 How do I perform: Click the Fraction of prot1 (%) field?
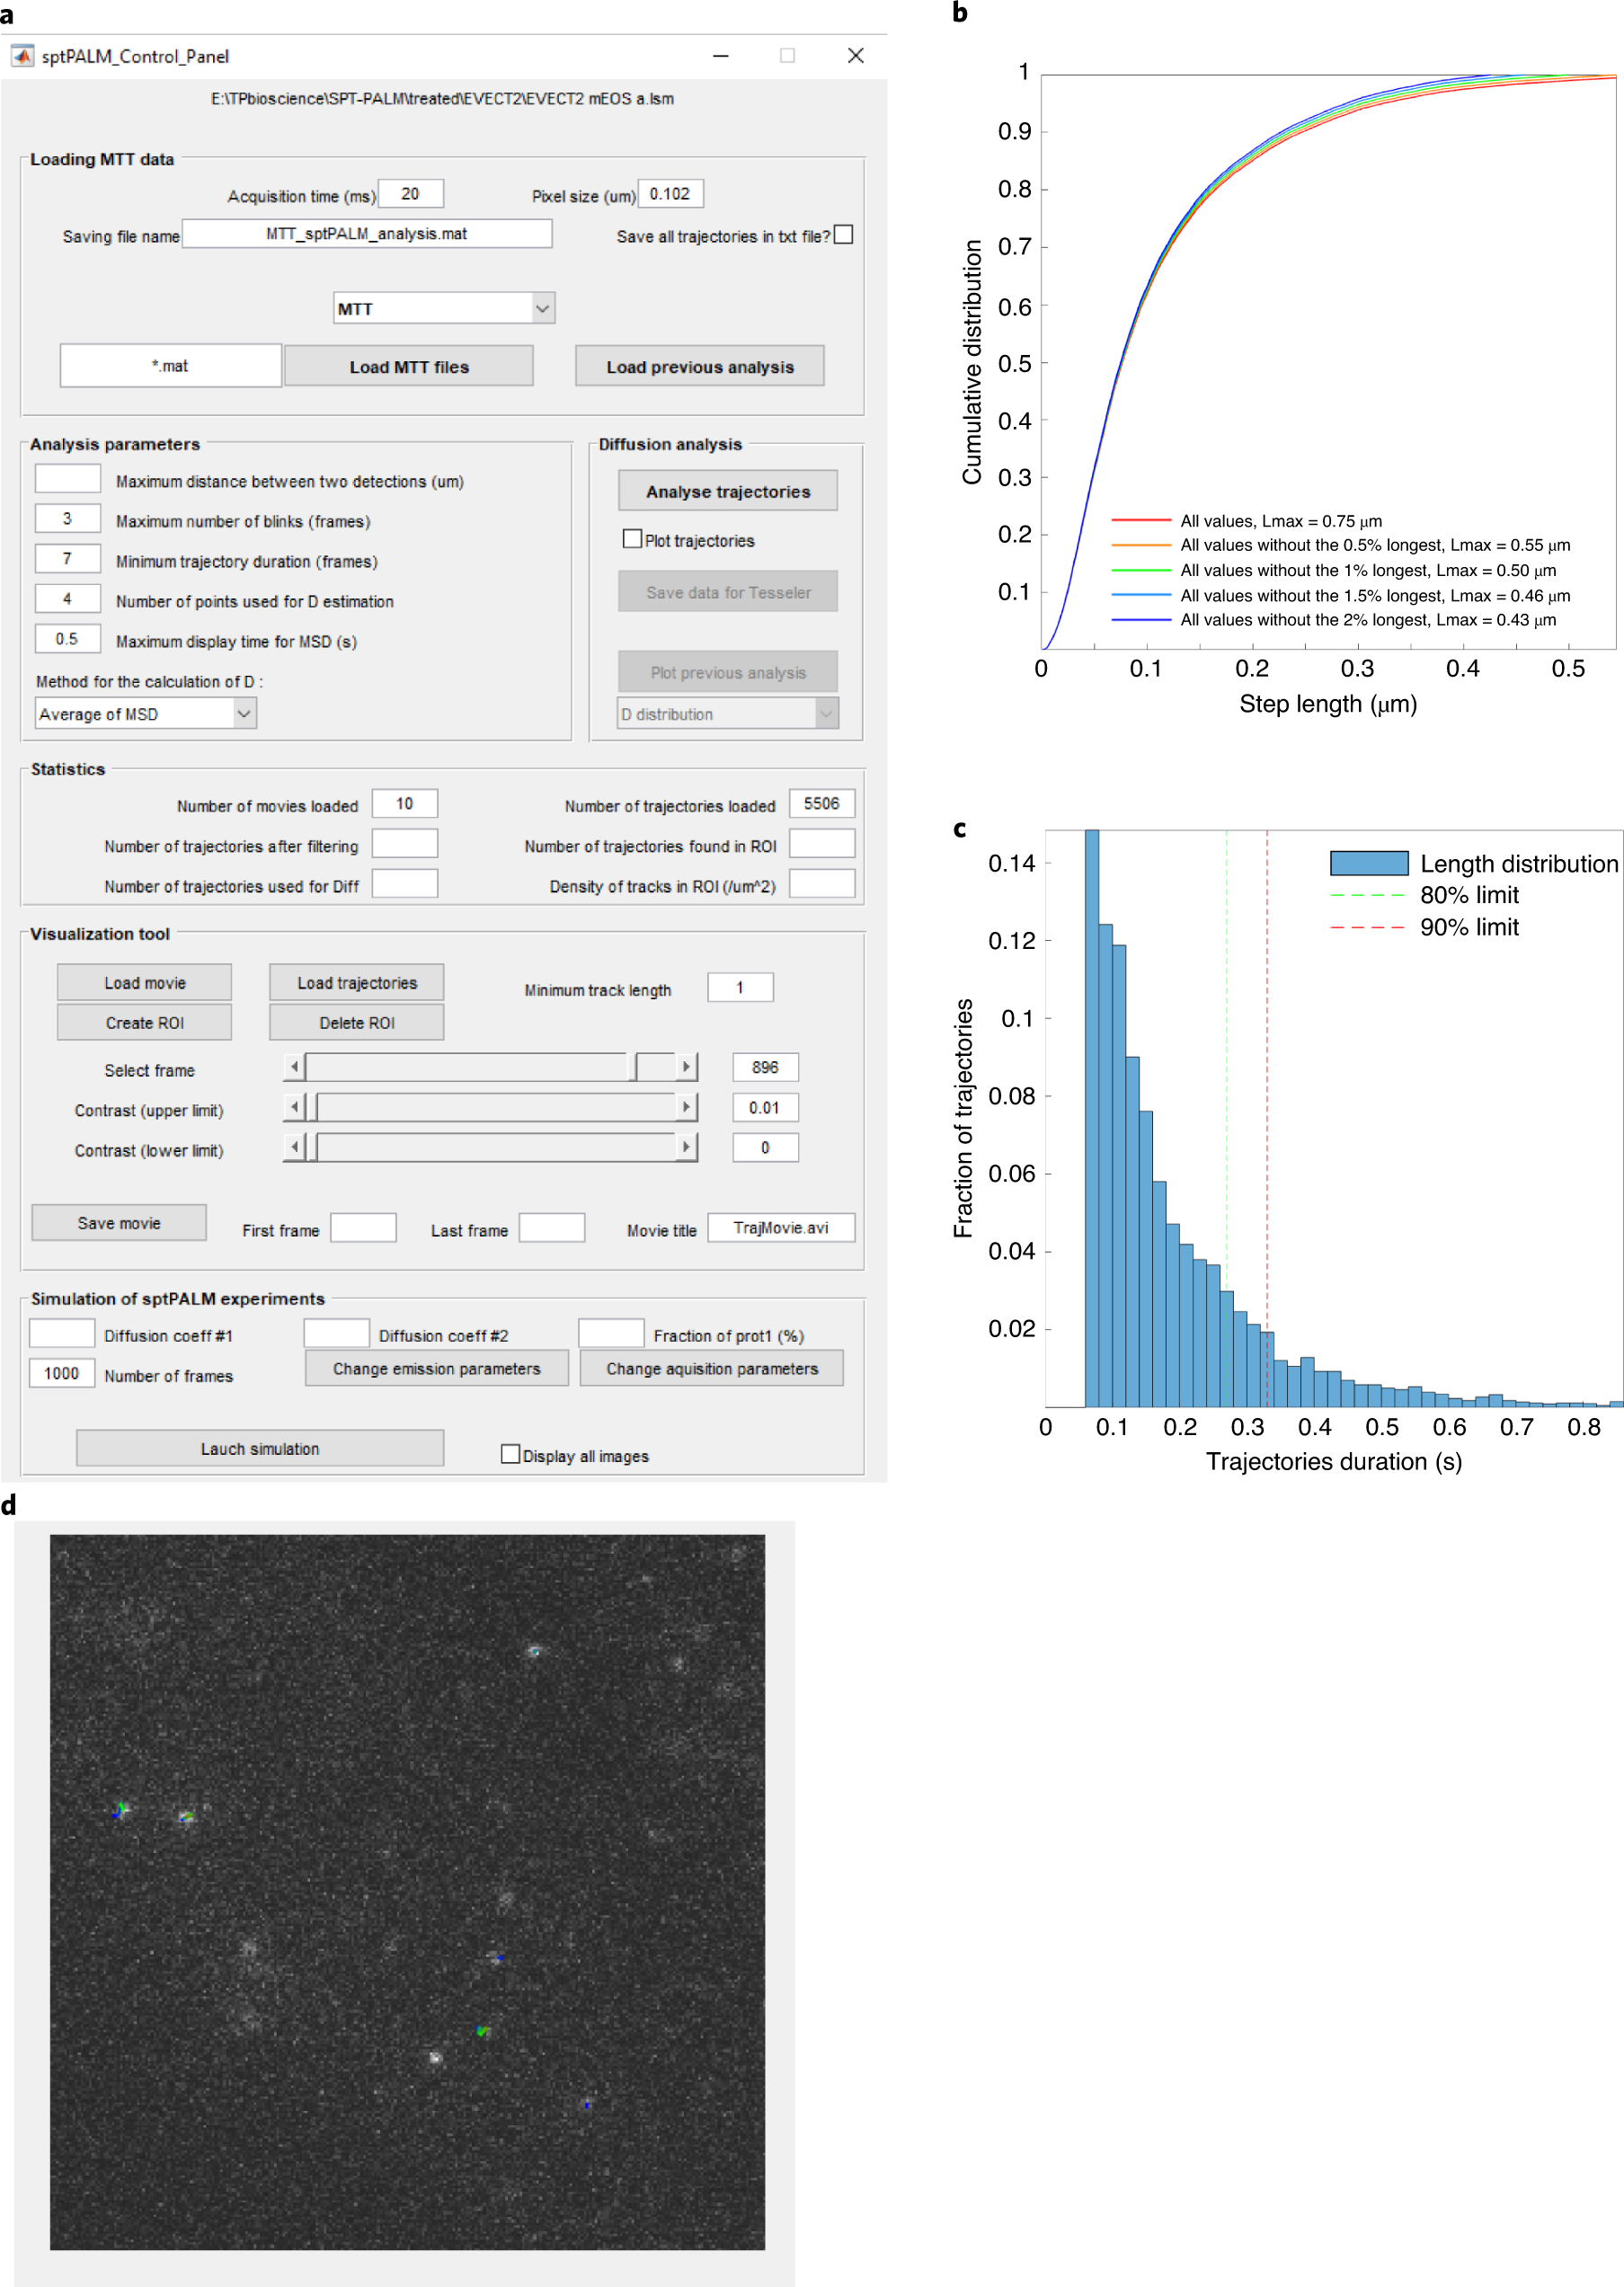[x=611, y=1334]
